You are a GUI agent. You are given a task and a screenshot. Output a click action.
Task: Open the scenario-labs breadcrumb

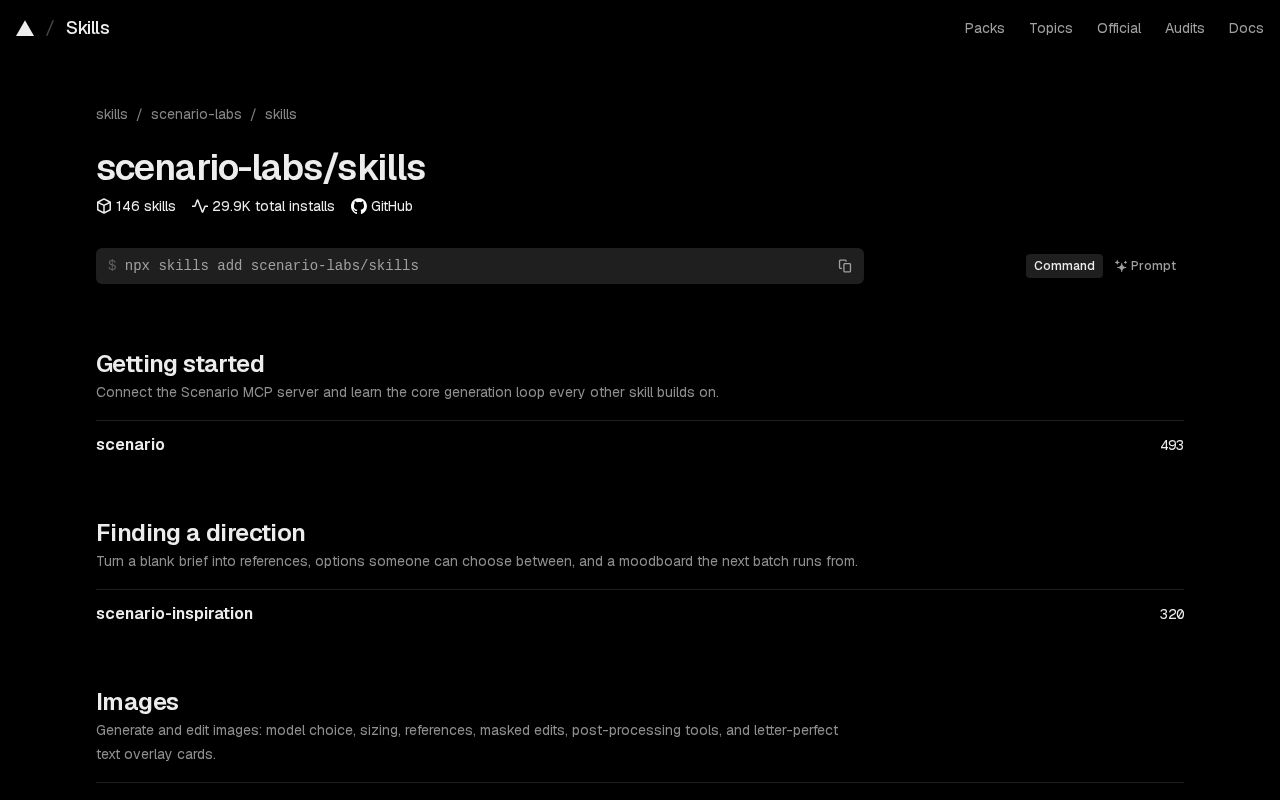point(196,114)
